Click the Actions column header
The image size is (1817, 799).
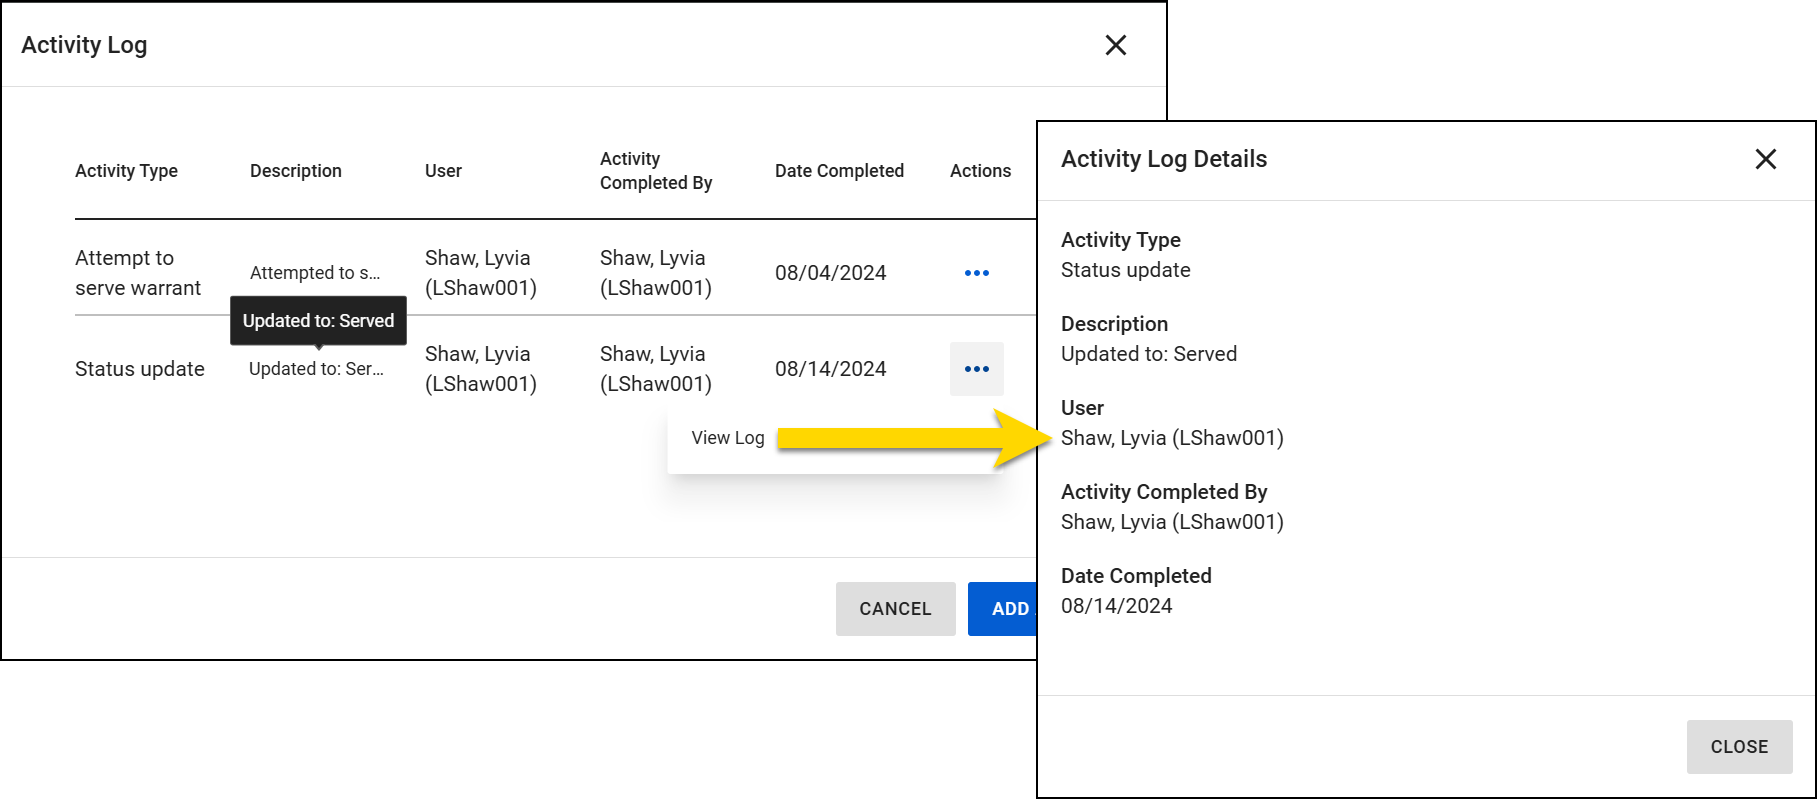click(980, 171)
